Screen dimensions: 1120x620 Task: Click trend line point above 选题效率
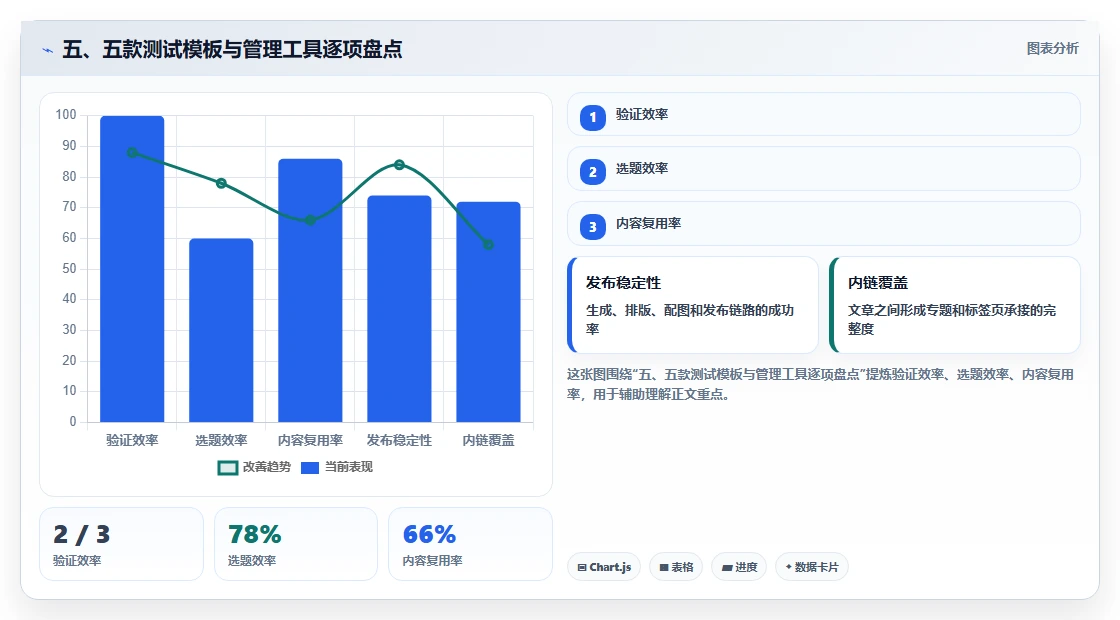[x=221, y=184]
